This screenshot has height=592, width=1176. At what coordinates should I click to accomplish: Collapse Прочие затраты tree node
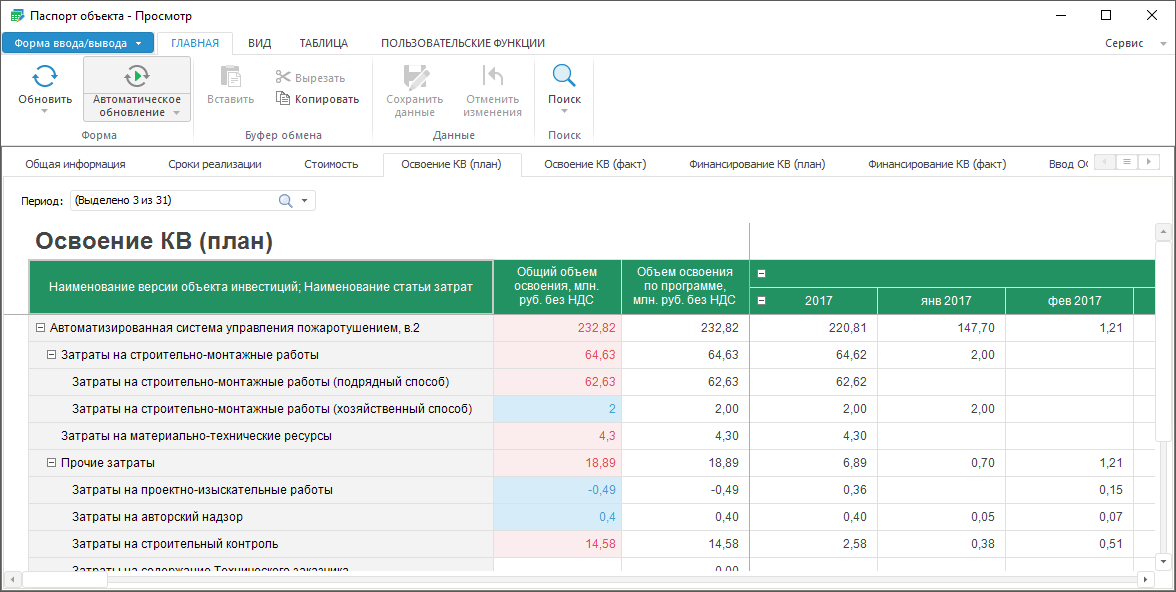click(x=51, y=463)
